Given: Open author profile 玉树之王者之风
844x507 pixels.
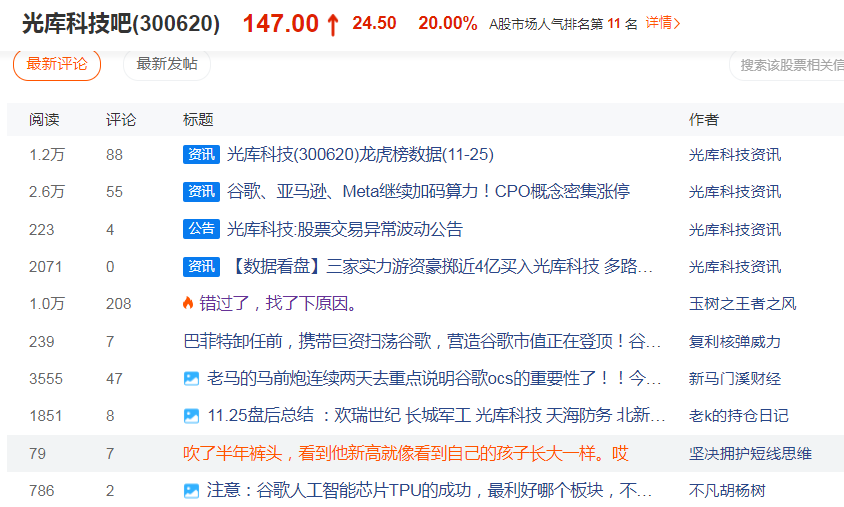Looking at the screenshot, I should [x=742, y=304].
